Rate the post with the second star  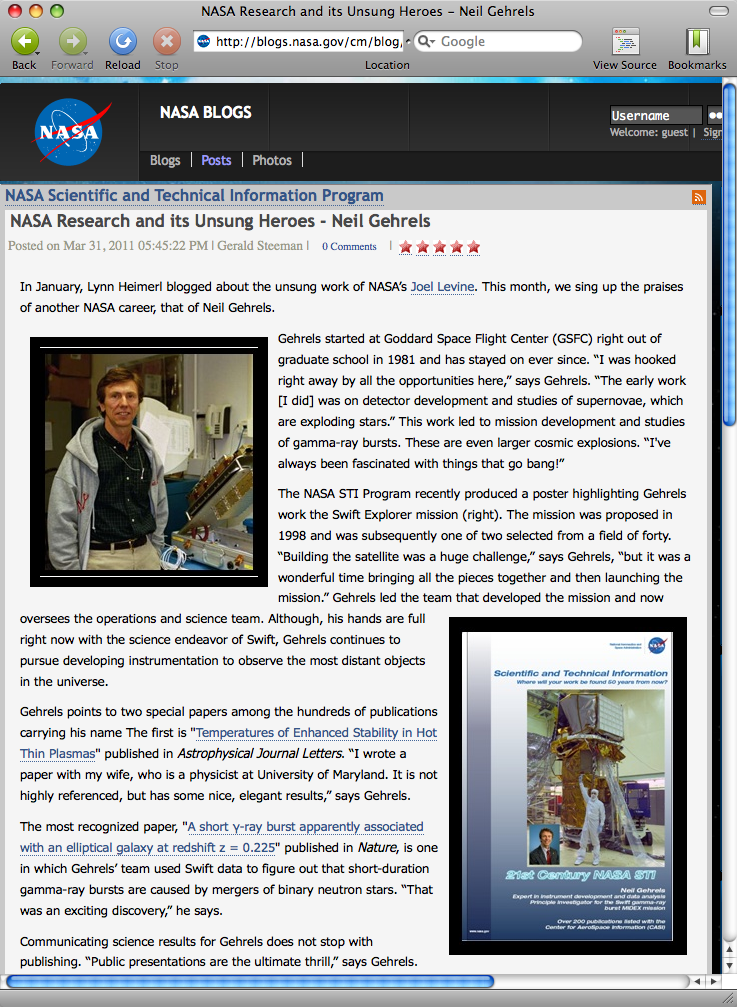pos(422,247)
